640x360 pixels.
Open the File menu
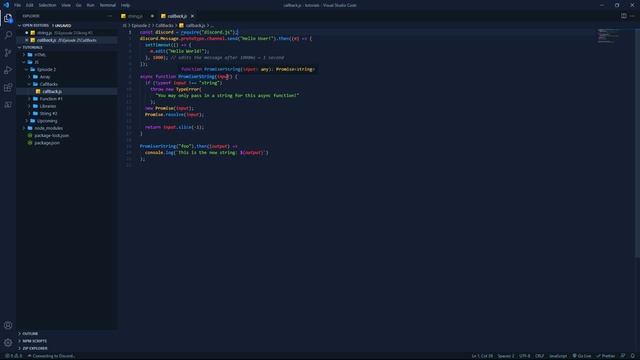pyautogui.click(x=18, y=5)
